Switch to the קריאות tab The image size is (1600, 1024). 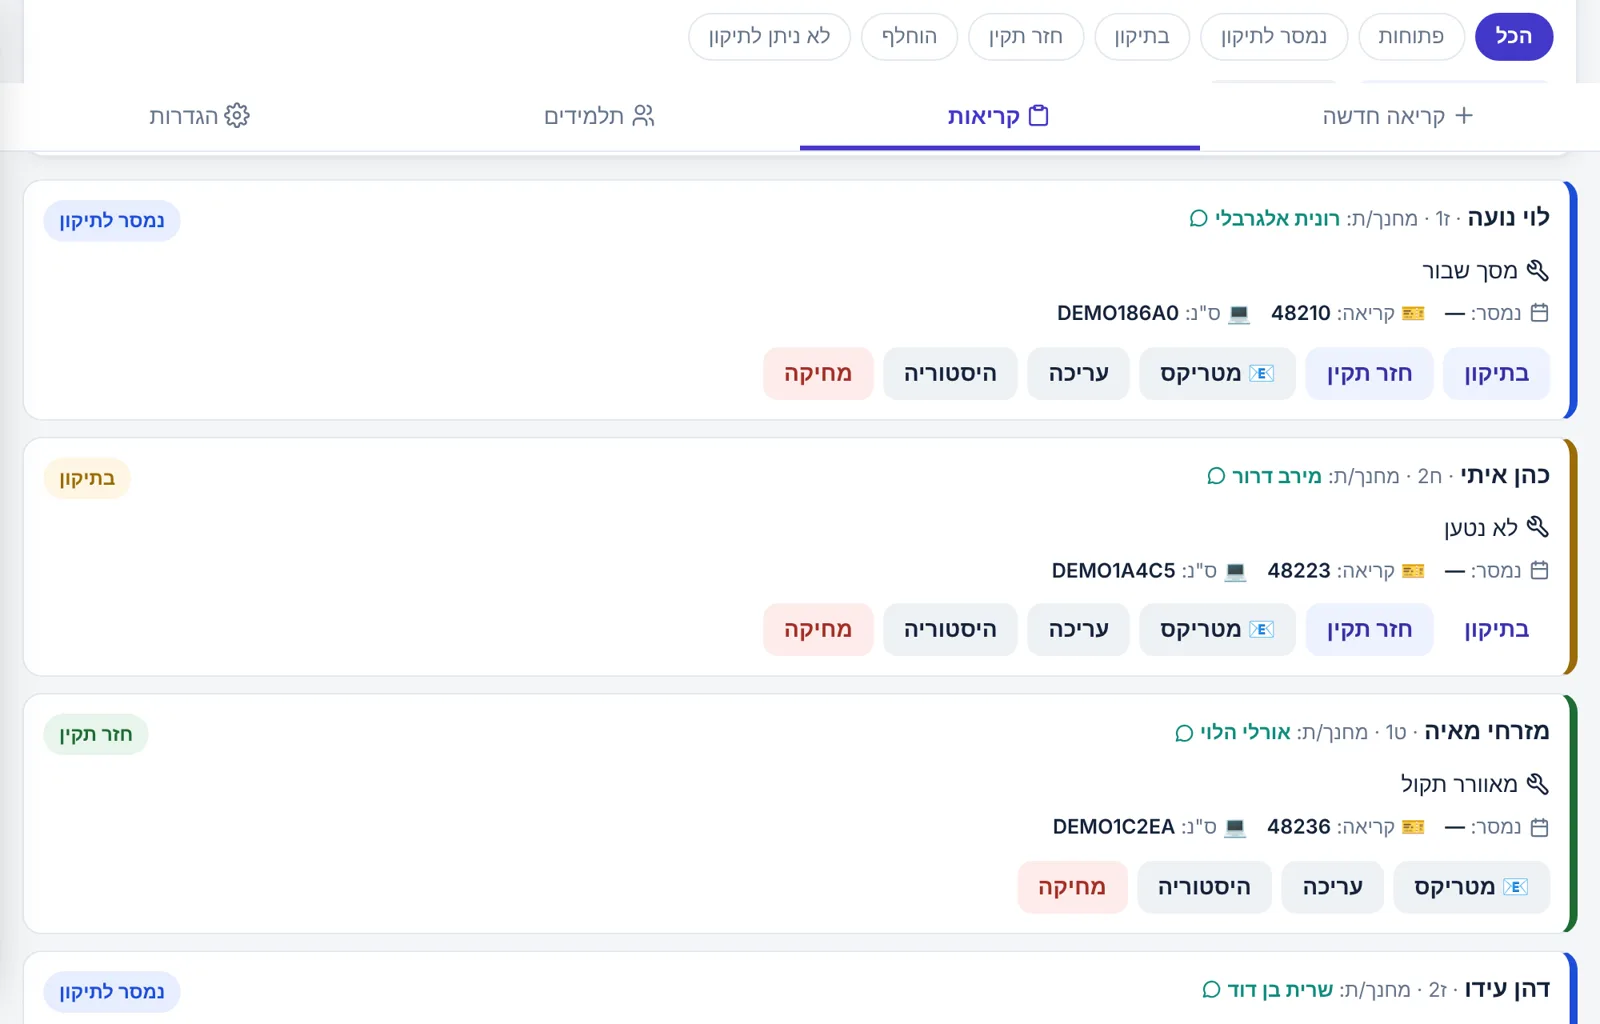[x=999, y=116]
